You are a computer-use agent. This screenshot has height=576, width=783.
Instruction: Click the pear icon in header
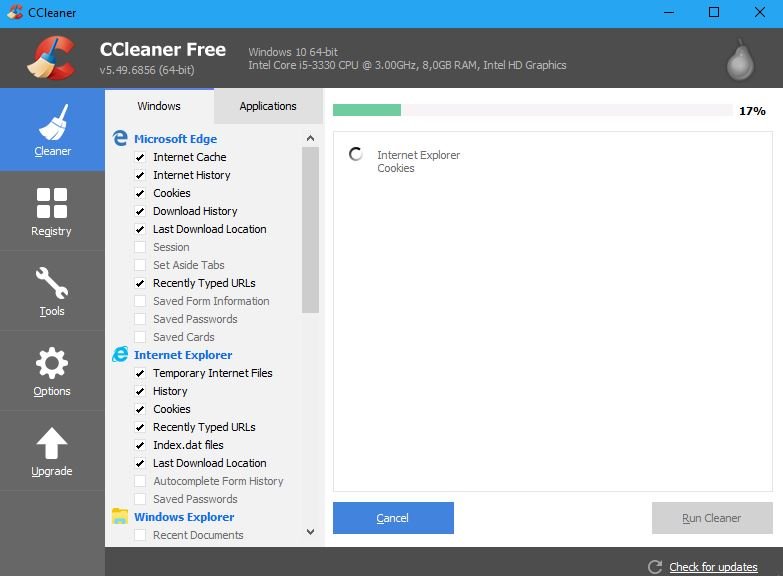[740, 59]
